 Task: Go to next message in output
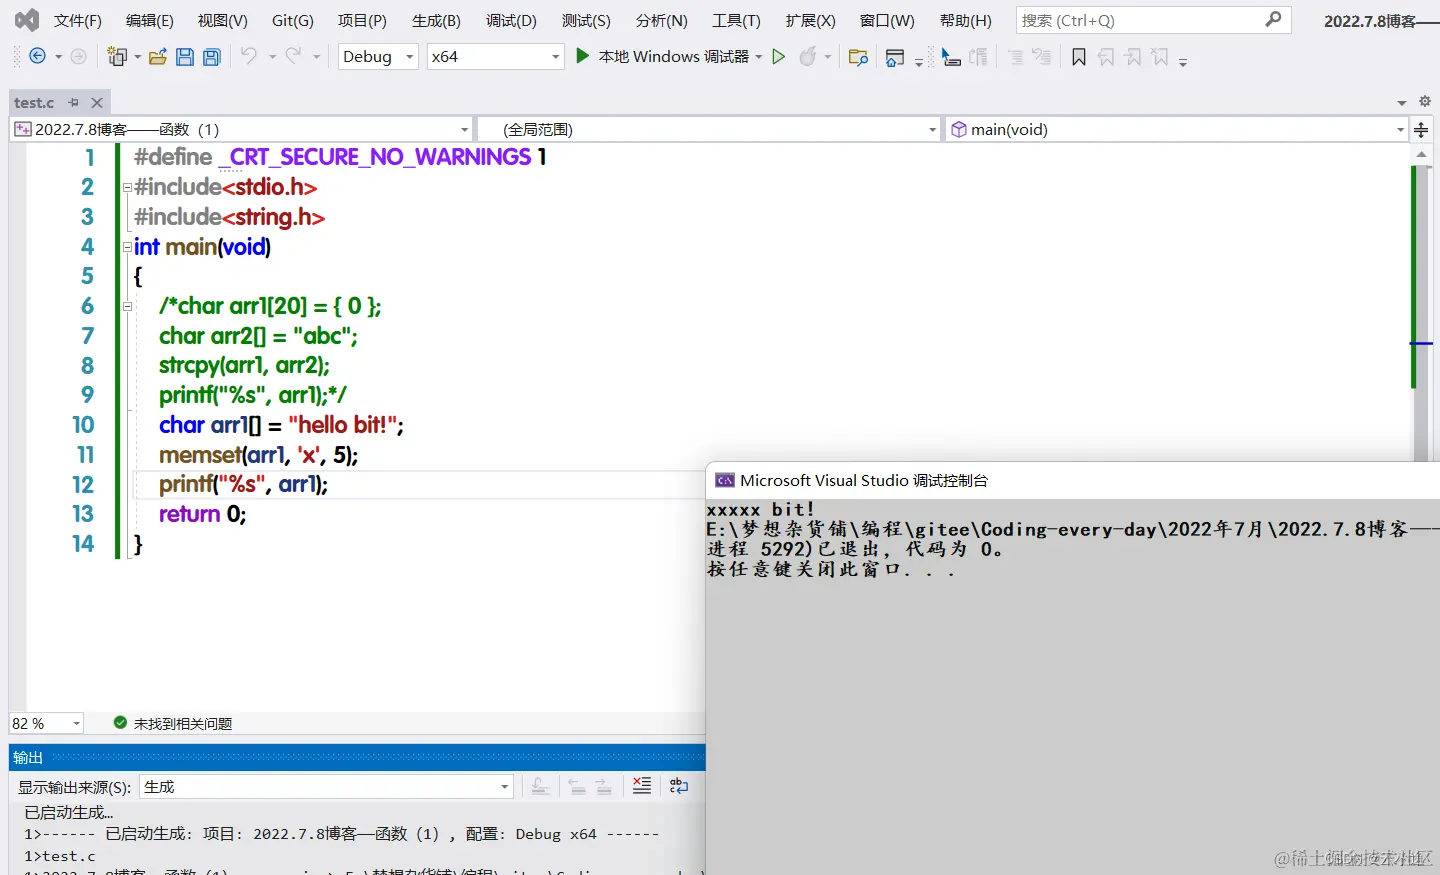click(604, 786)
